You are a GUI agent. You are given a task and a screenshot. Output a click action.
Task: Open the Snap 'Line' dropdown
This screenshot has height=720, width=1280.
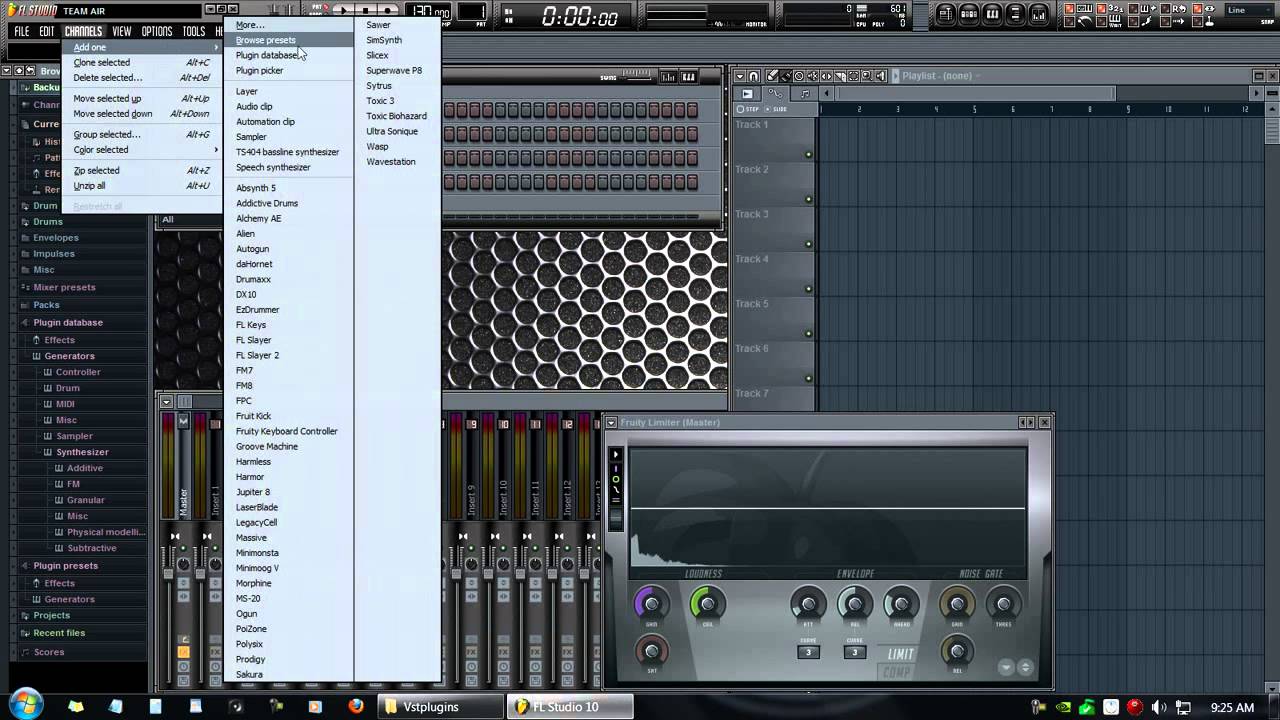coord(1248,10)
